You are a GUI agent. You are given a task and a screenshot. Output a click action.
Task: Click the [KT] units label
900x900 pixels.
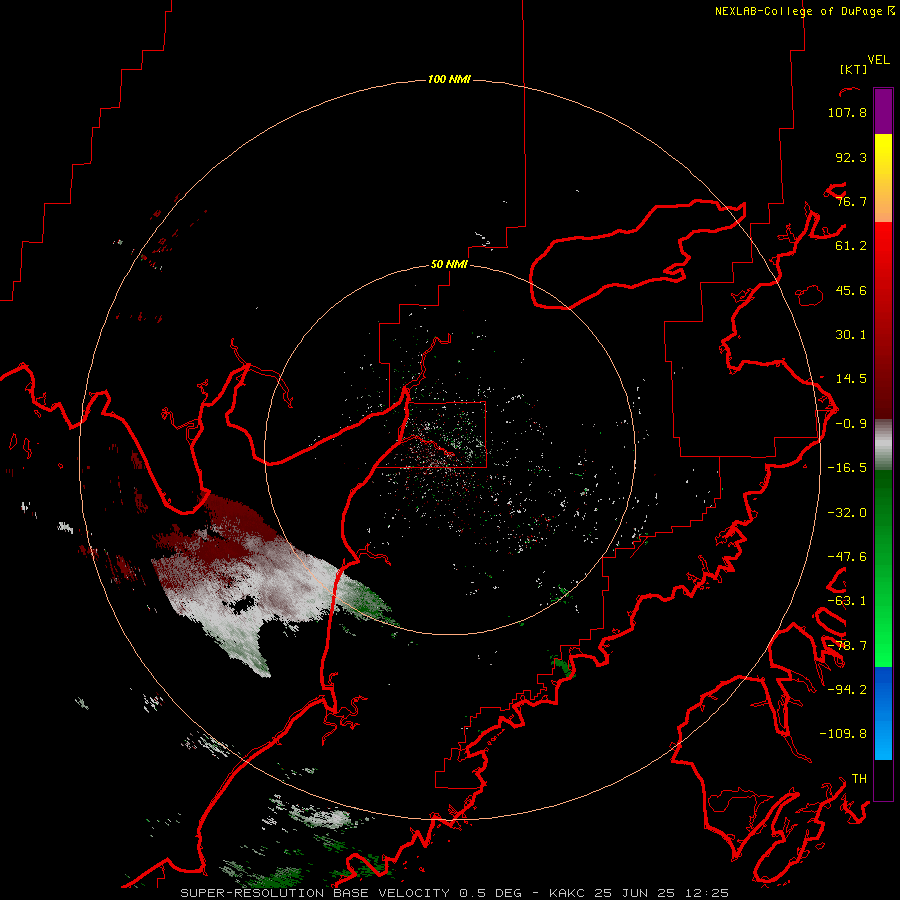click(854, 69)
